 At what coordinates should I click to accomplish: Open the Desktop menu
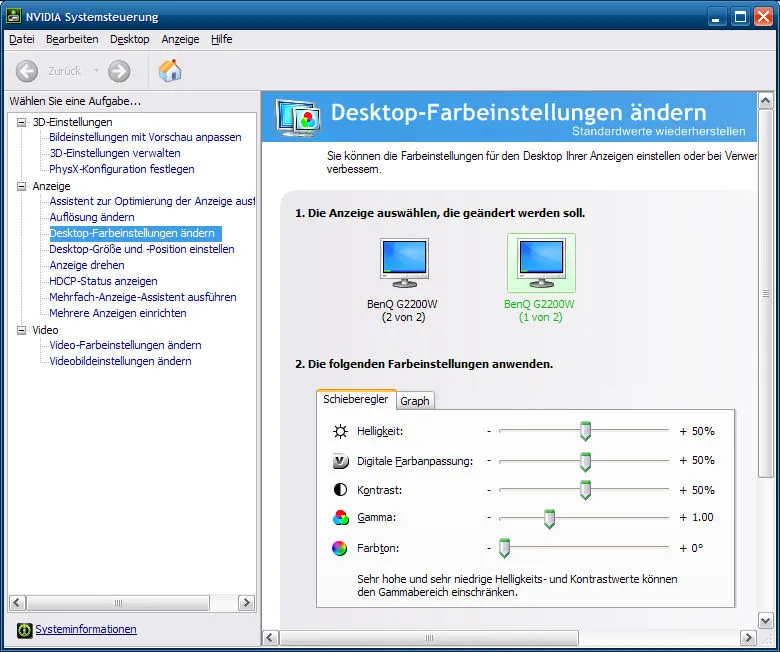pyautogui.click(x=129, y=39)
